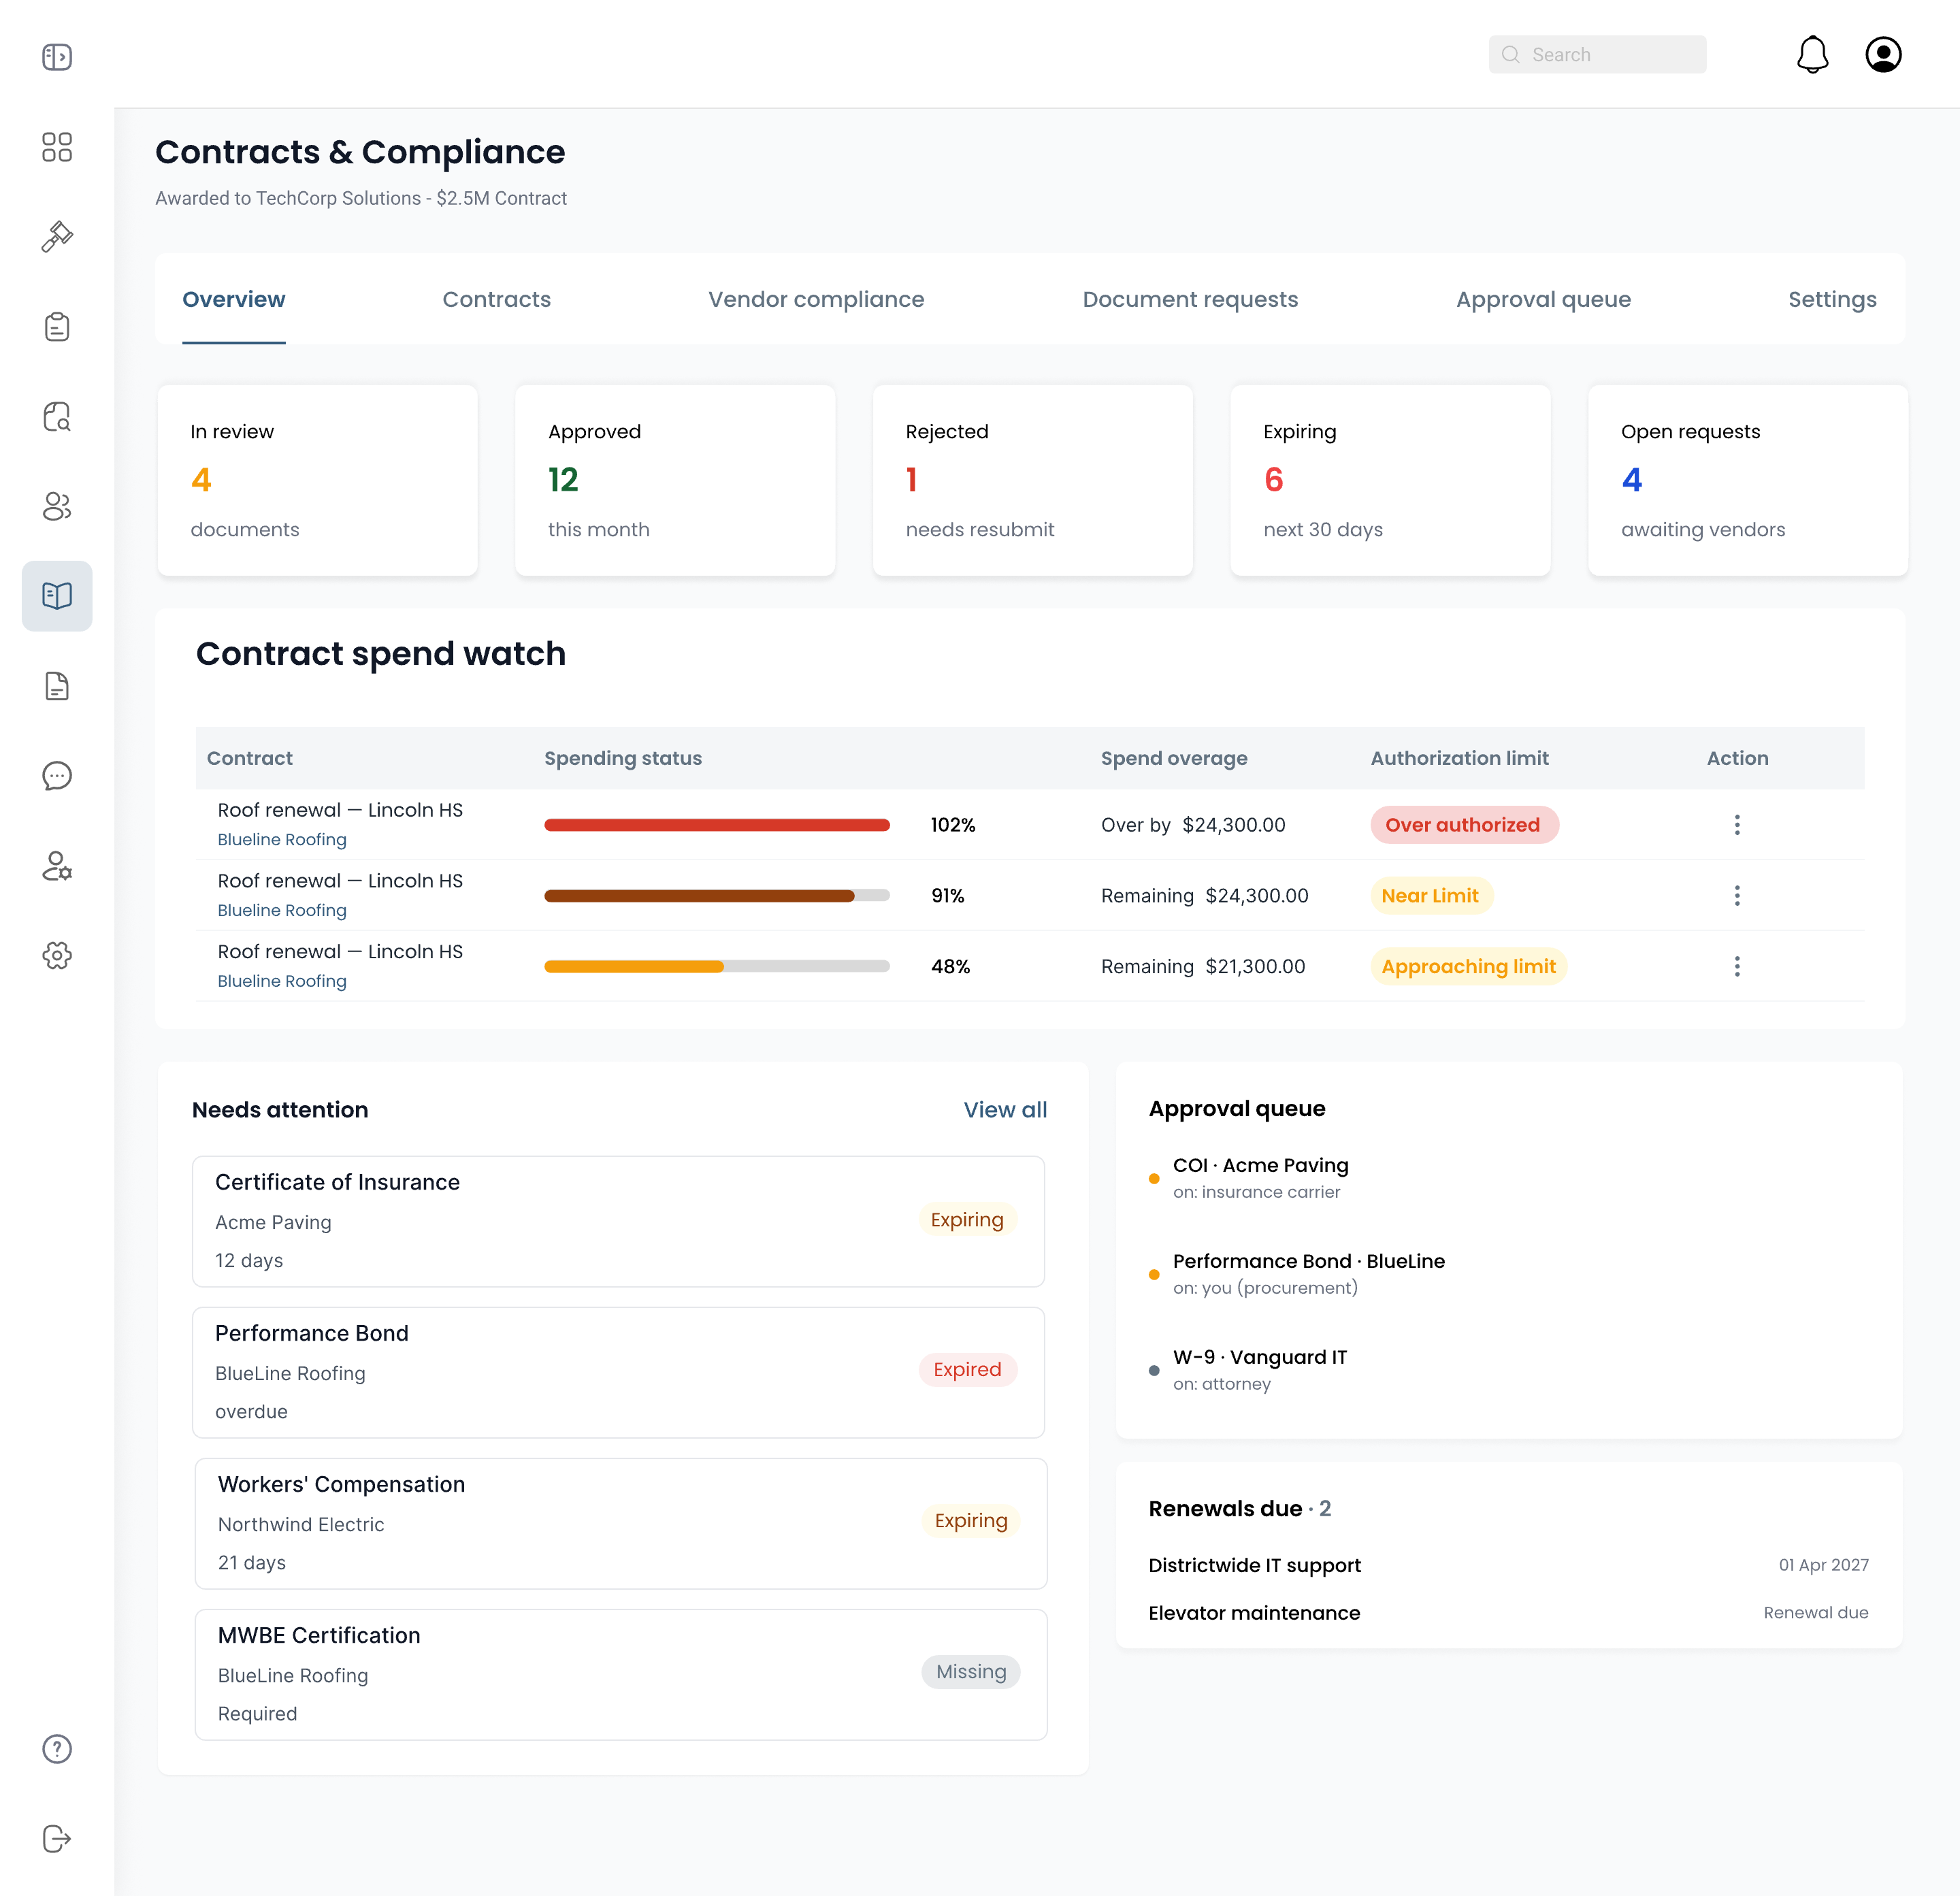
Task: Click the search magnifier icon
Action: 1511,55
